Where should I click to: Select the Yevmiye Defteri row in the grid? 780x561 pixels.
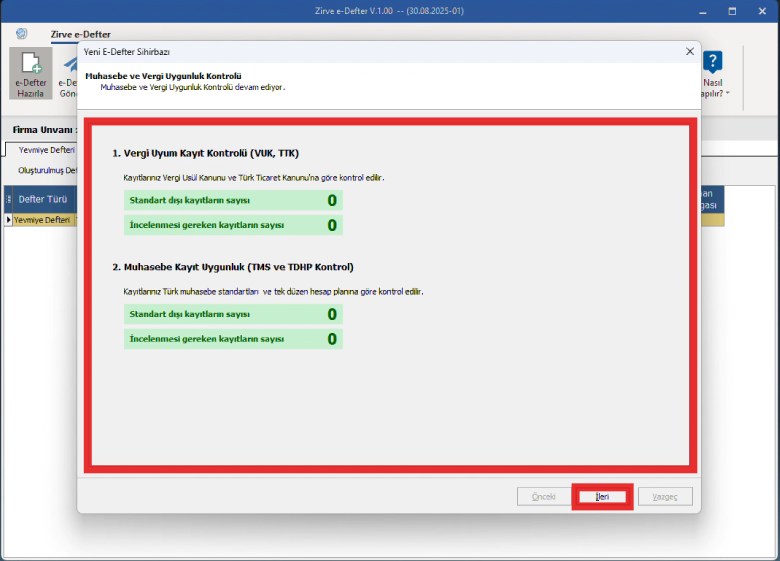(42, 220)
